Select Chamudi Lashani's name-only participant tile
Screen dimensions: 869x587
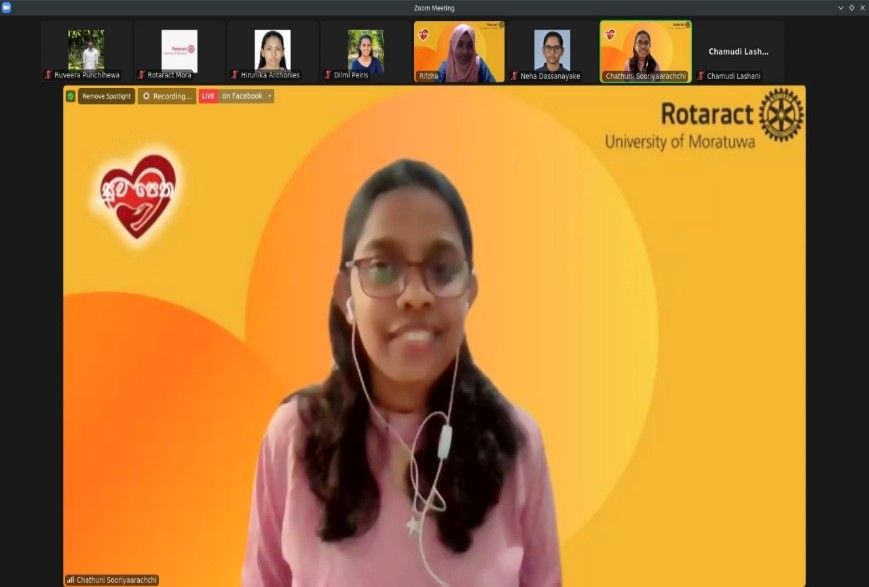[738, 51]
